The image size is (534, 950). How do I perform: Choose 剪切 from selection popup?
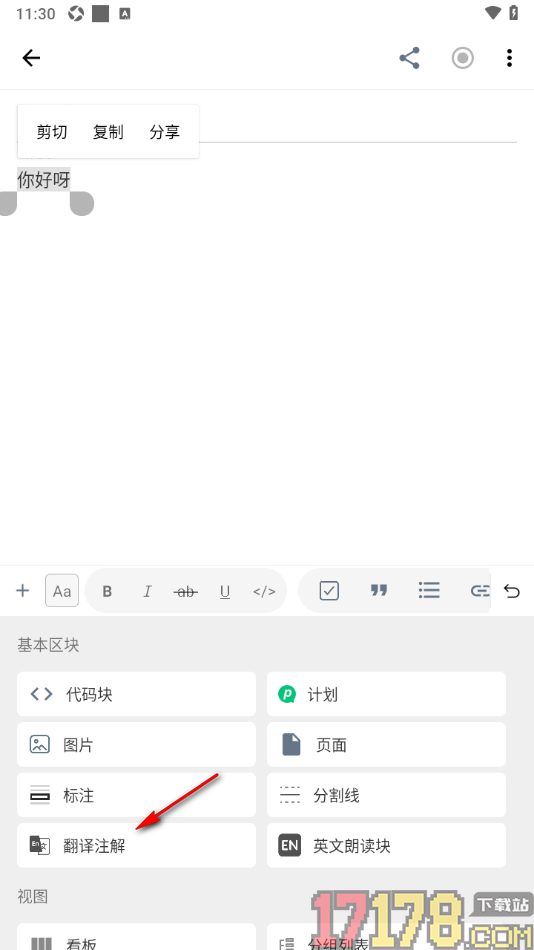click(52, 132)
